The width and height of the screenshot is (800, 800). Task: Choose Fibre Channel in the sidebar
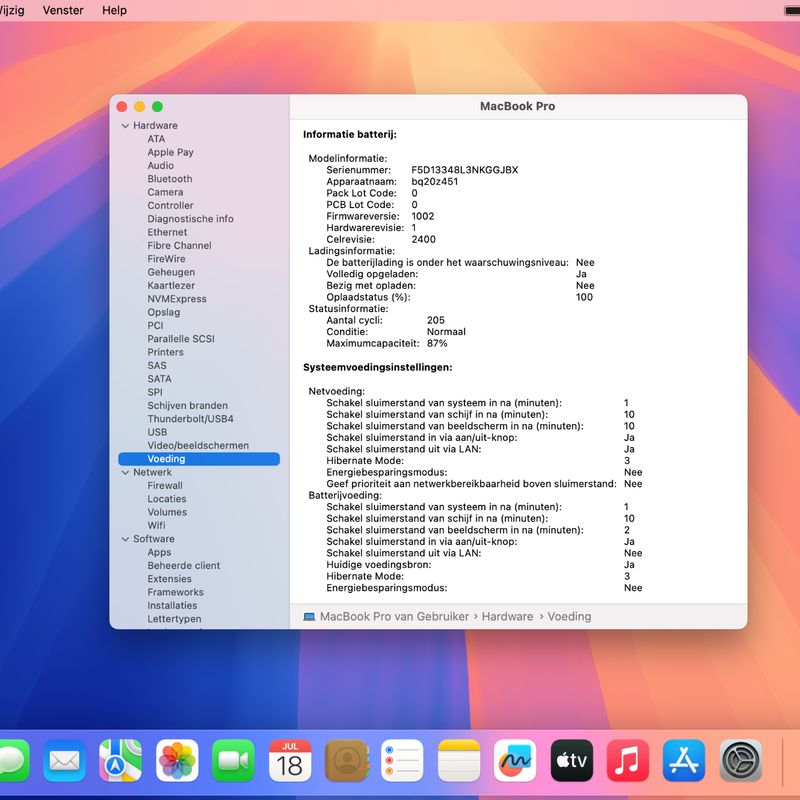coord(180,245)
